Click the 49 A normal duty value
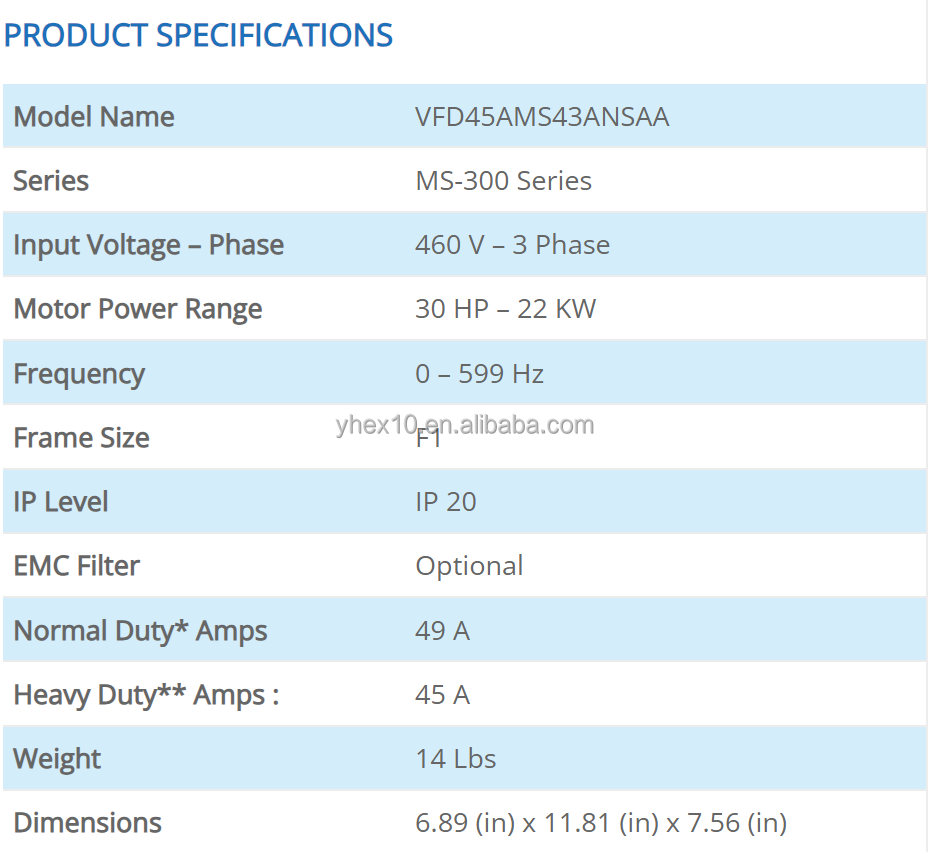This screenshot has width=928, height=852. click(442, 631)
